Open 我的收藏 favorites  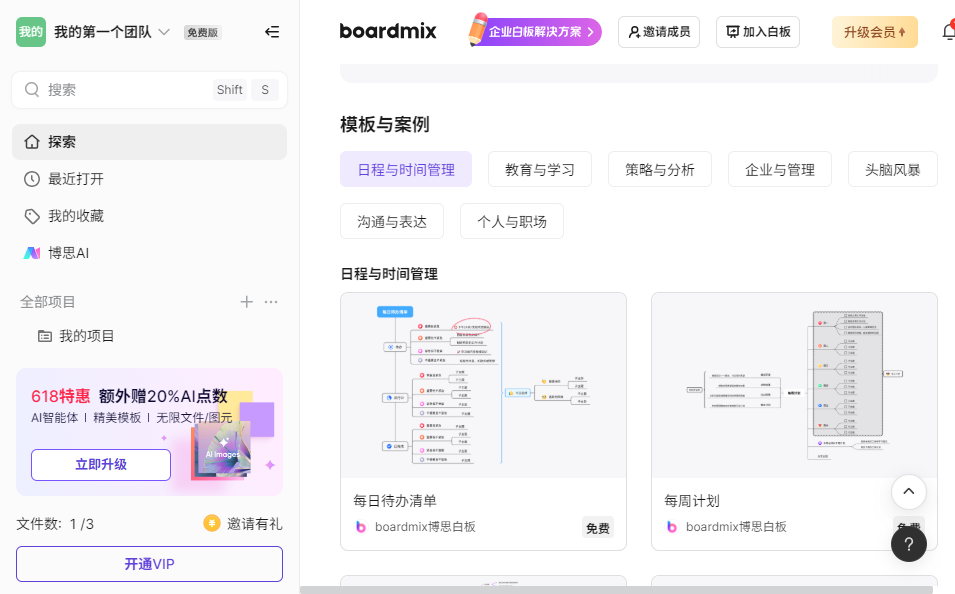coord(149,216)
